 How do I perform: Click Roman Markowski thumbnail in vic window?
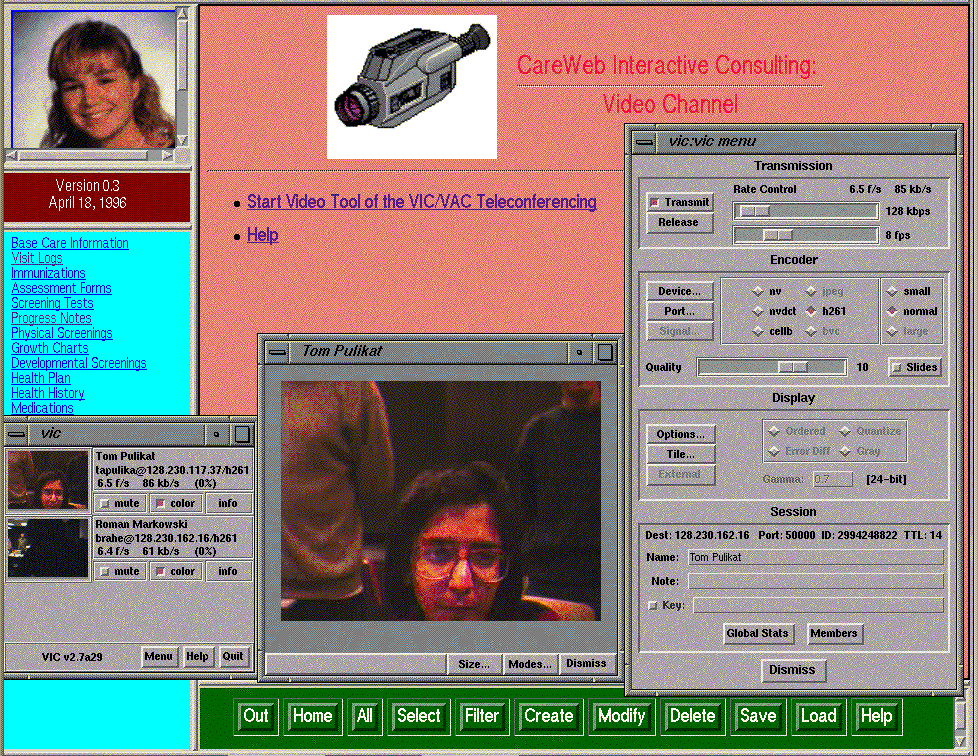pos(48,548)
